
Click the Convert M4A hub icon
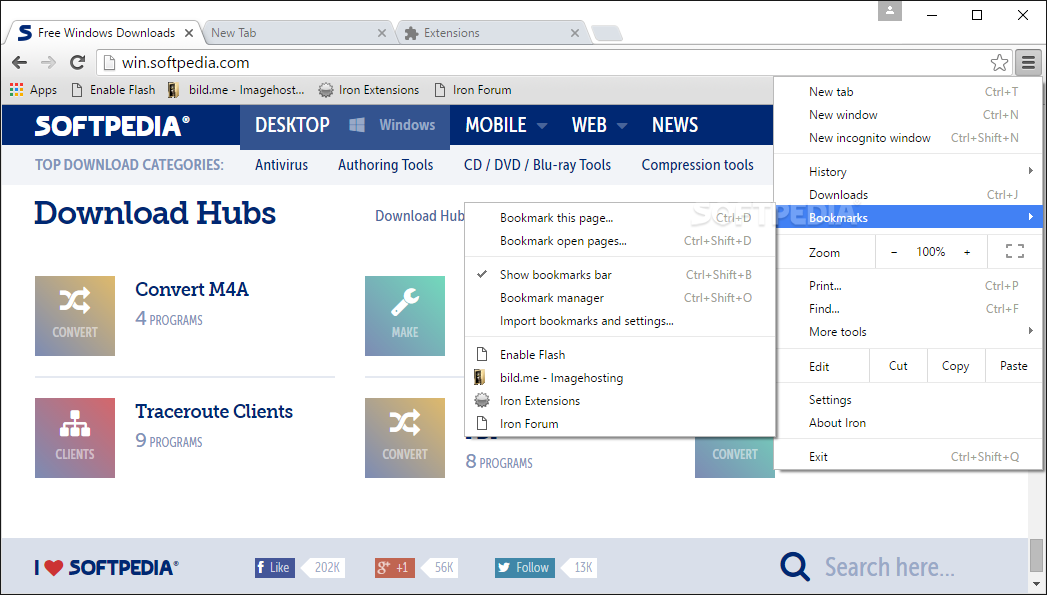pos(75,316)
